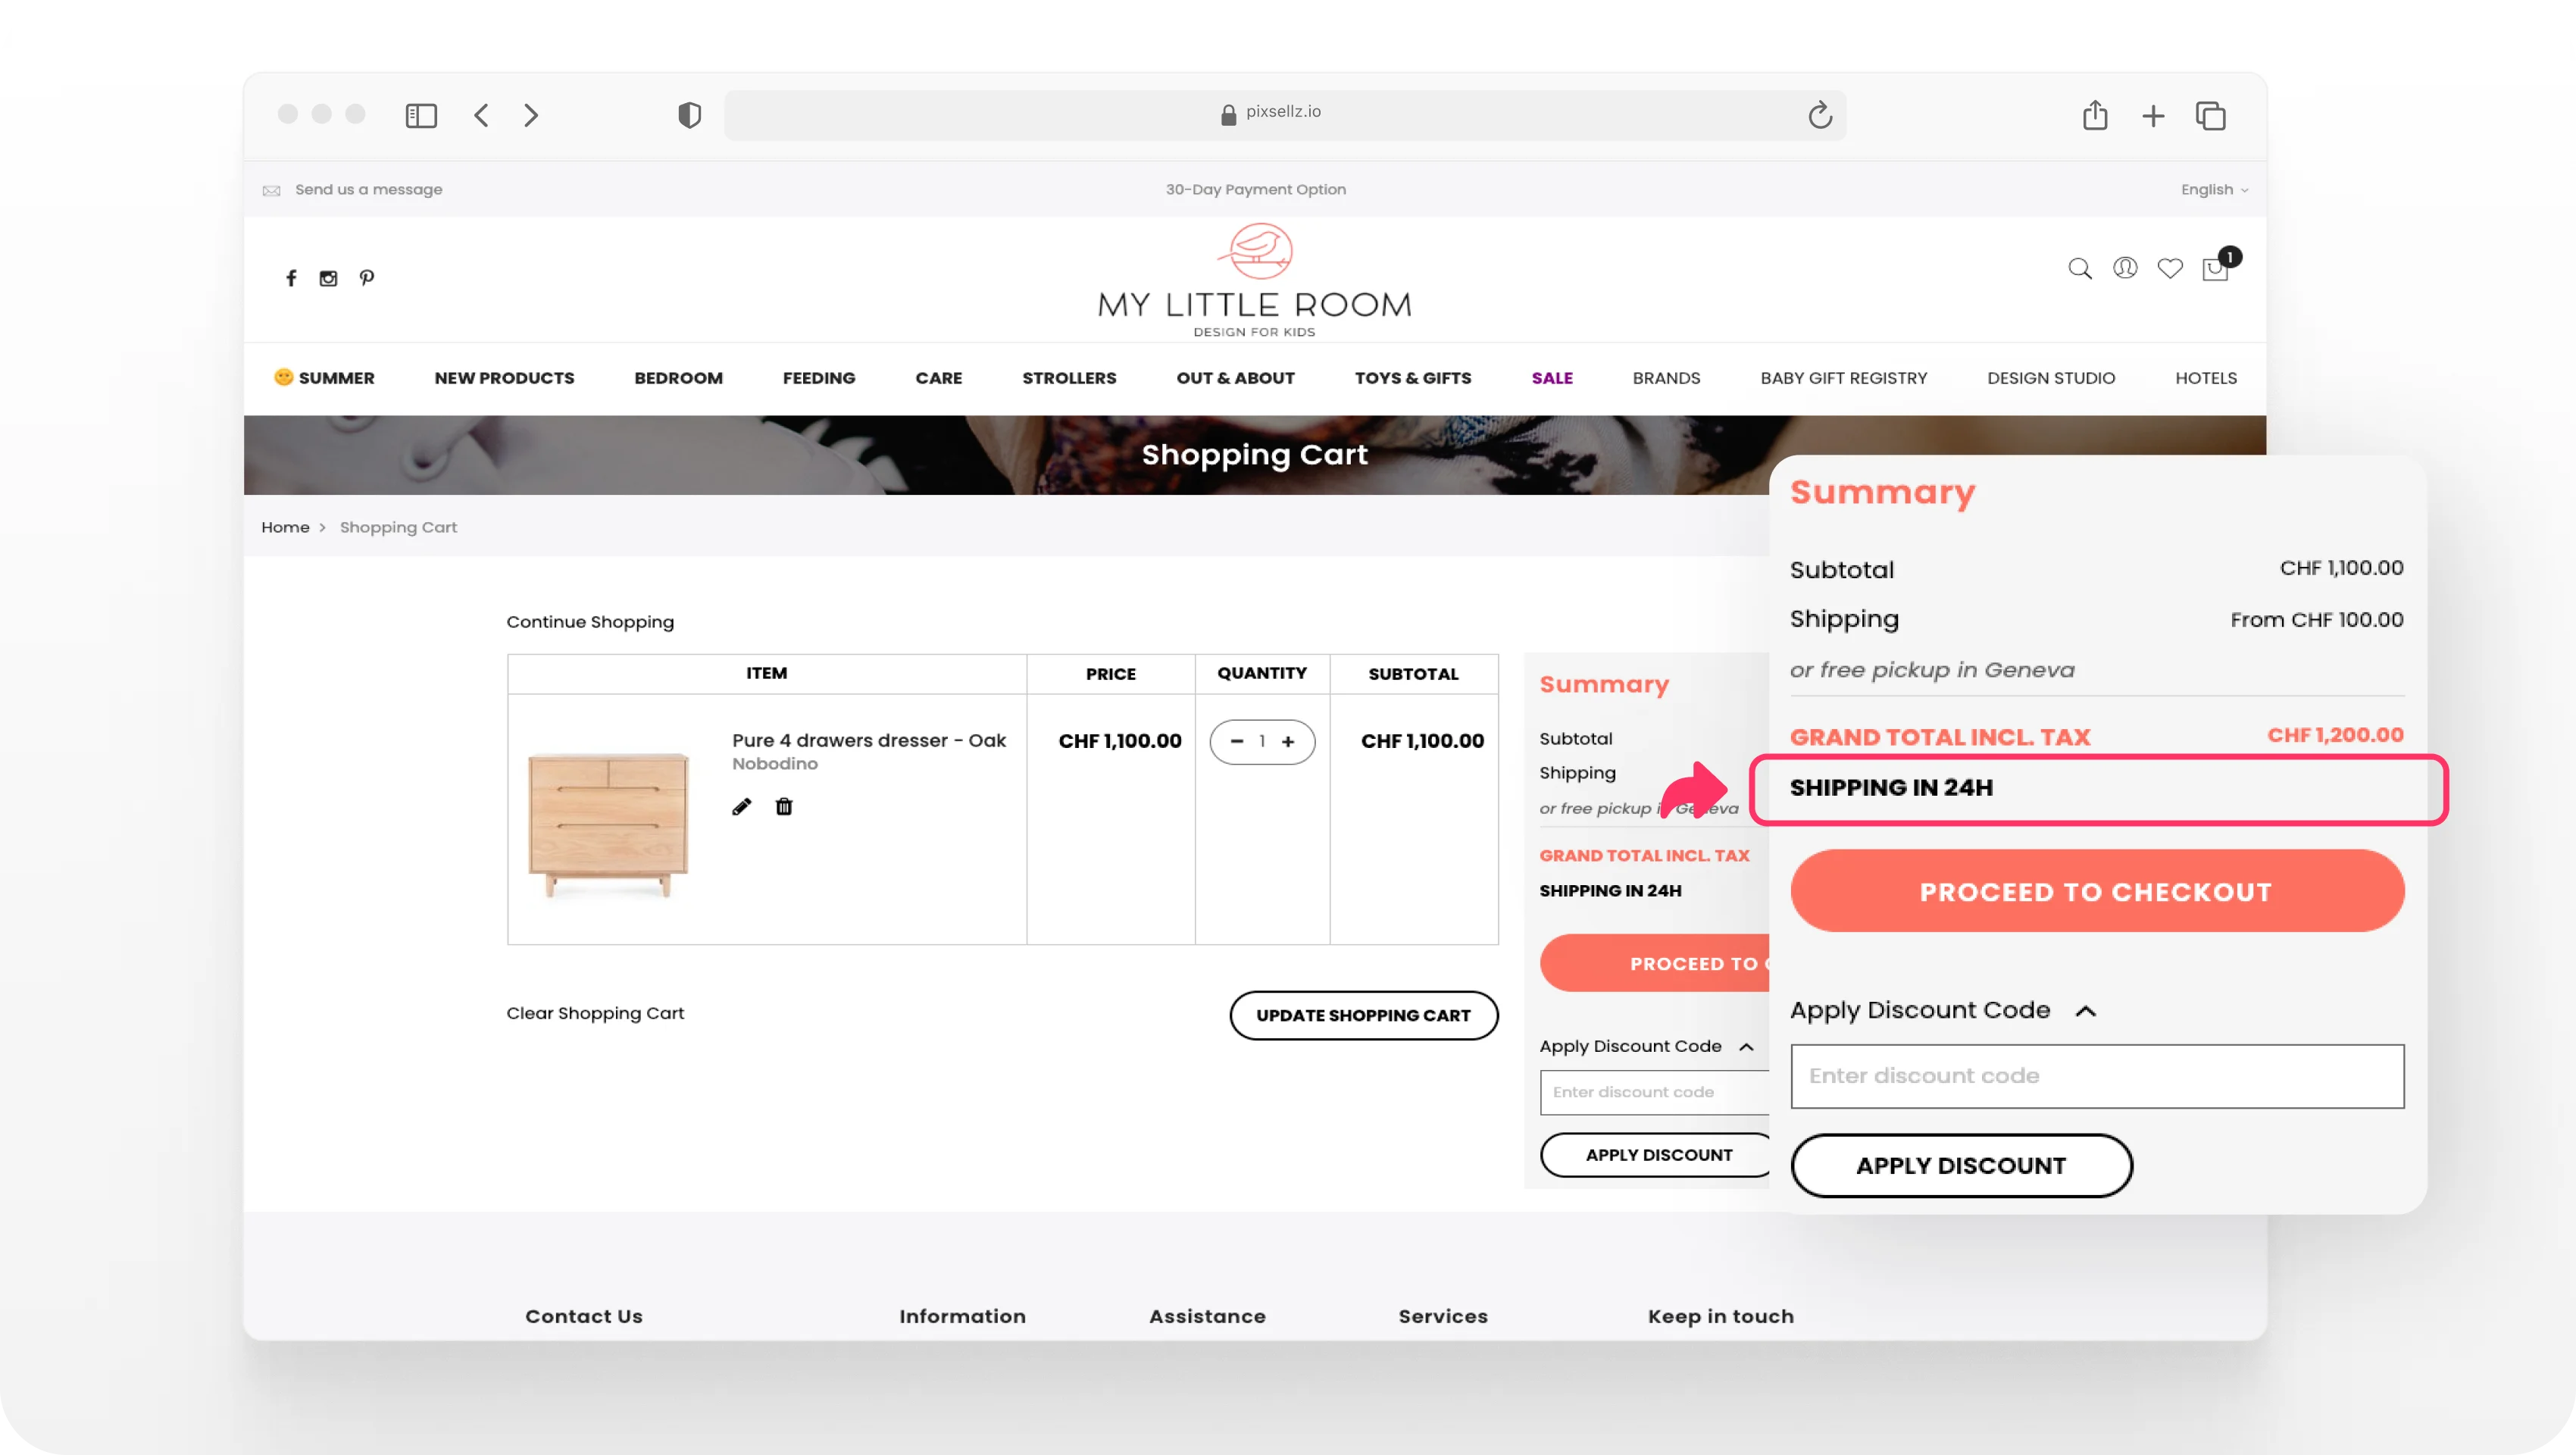2576x1455 pixels.
Task: Open the Hotels menu
Action: tap(2205, 378)
